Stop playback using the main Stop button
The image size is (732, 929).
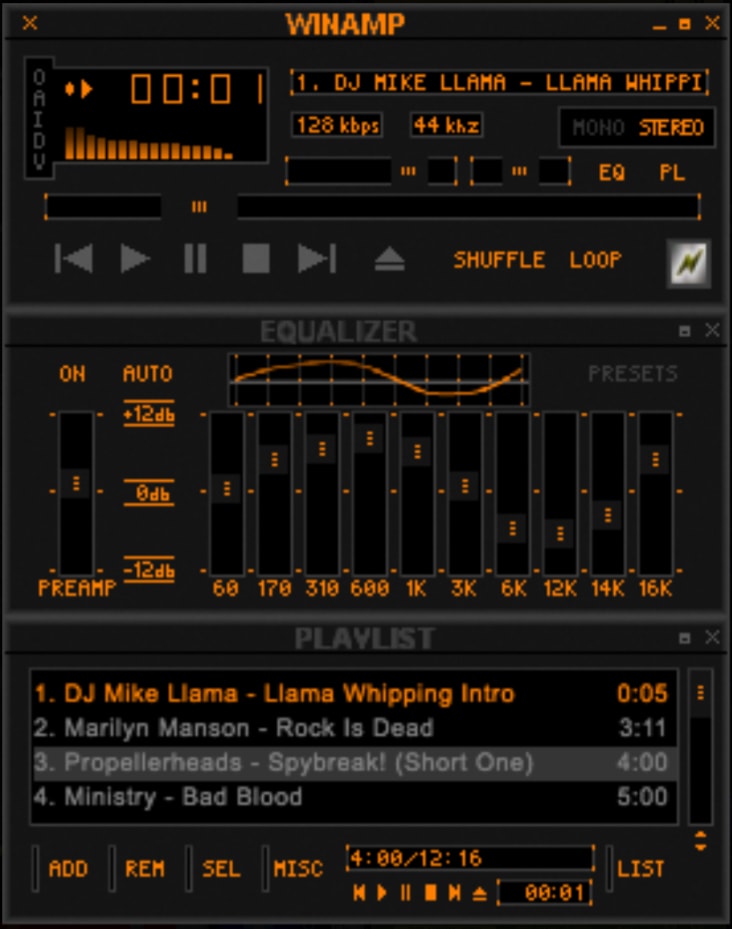click(x=256, y=259)
